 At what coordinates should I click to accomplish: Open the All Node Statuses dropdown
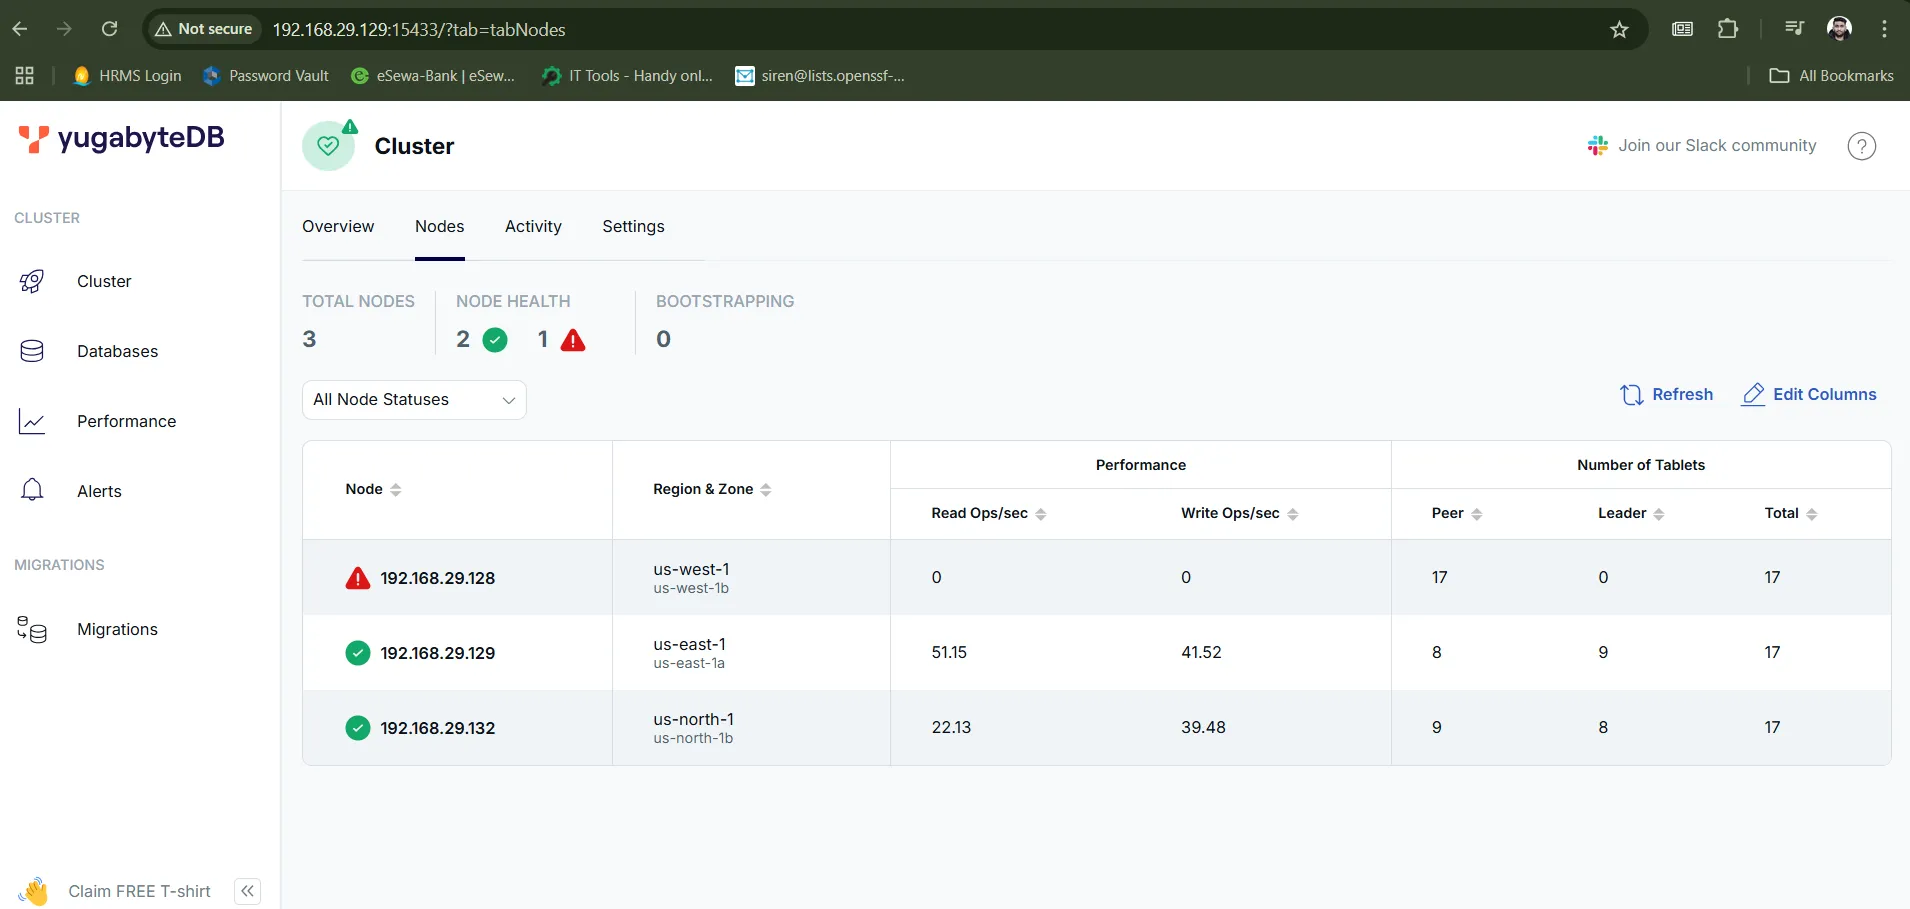click(414, 400)
